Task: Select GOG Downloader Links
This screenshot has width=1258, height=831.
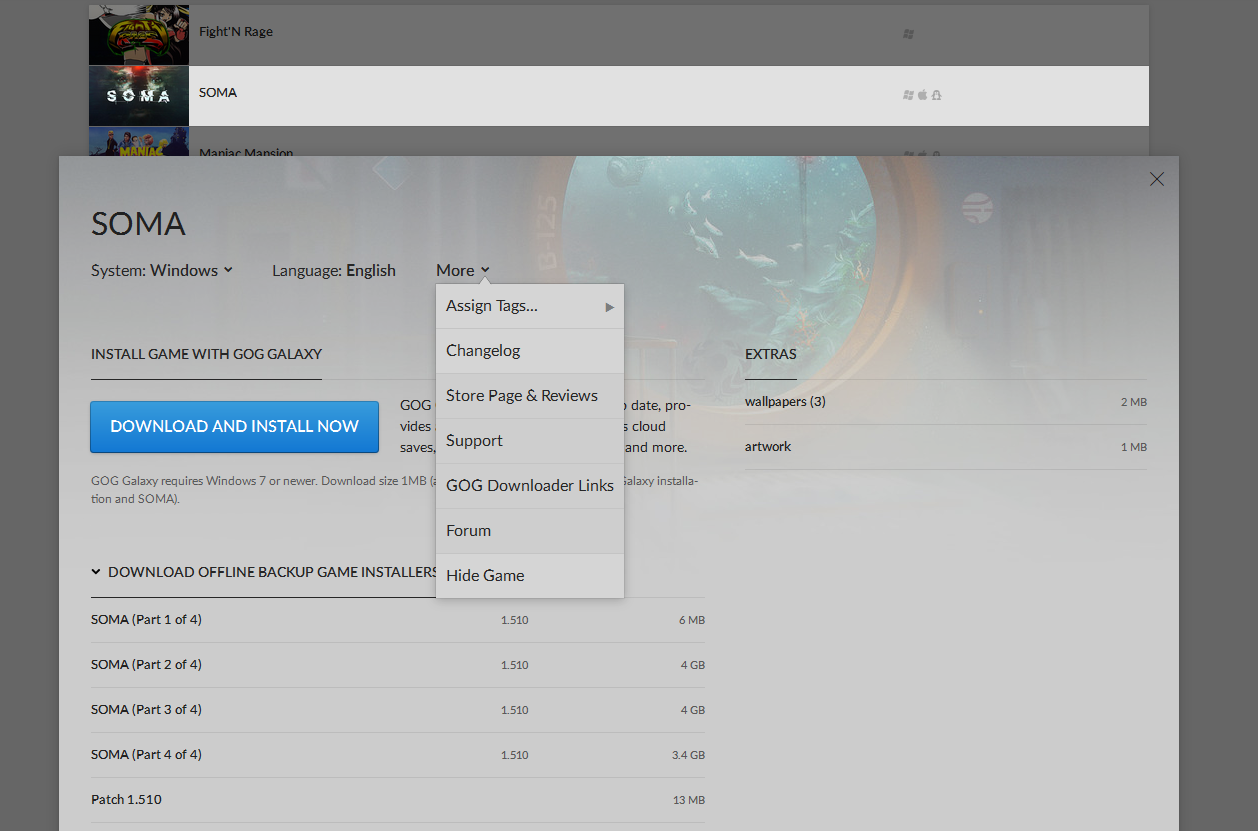Action: coord(530,486)
